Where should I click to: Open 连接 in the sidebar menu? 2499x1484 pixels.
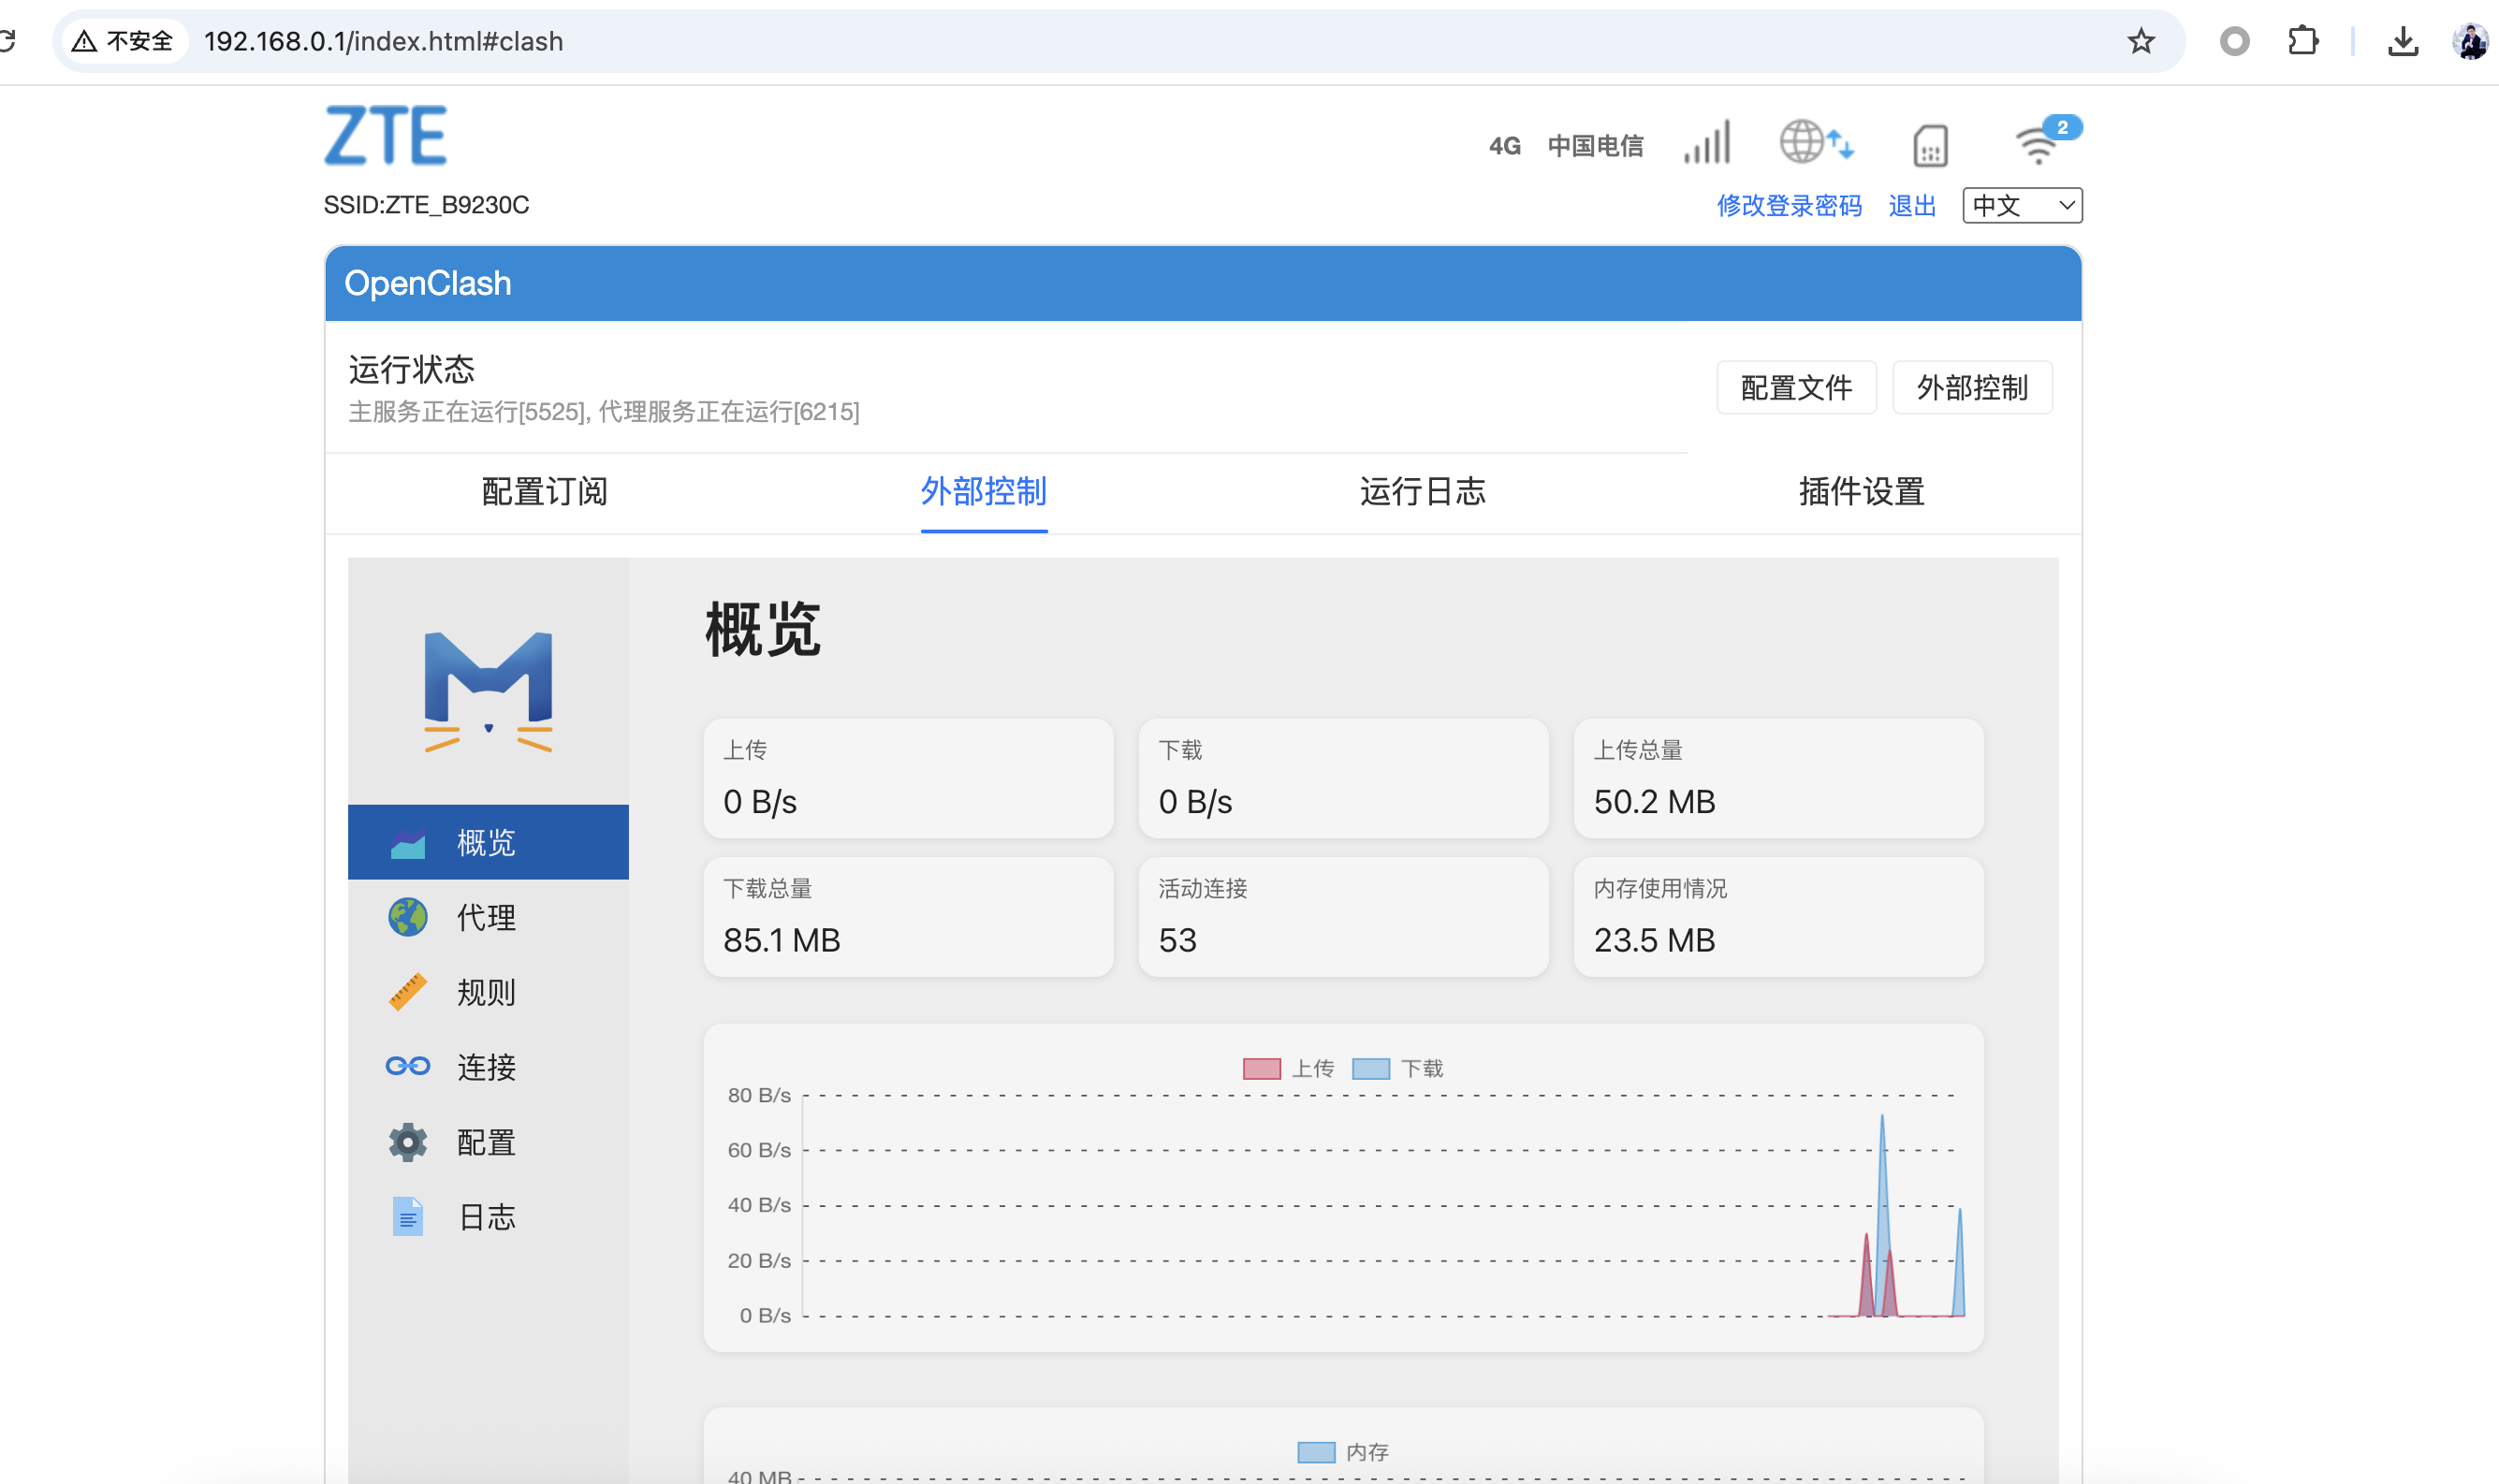(488, 1067)
